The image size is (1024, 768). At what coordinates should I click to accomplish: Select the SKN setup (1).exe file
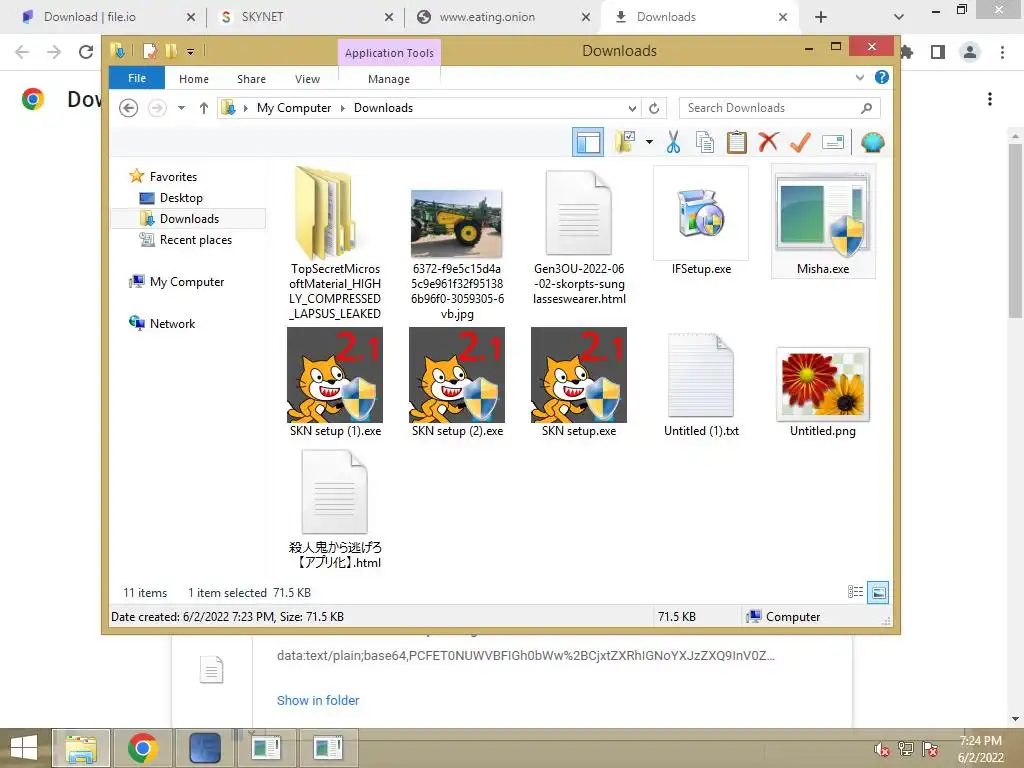(x=335, y=383)
